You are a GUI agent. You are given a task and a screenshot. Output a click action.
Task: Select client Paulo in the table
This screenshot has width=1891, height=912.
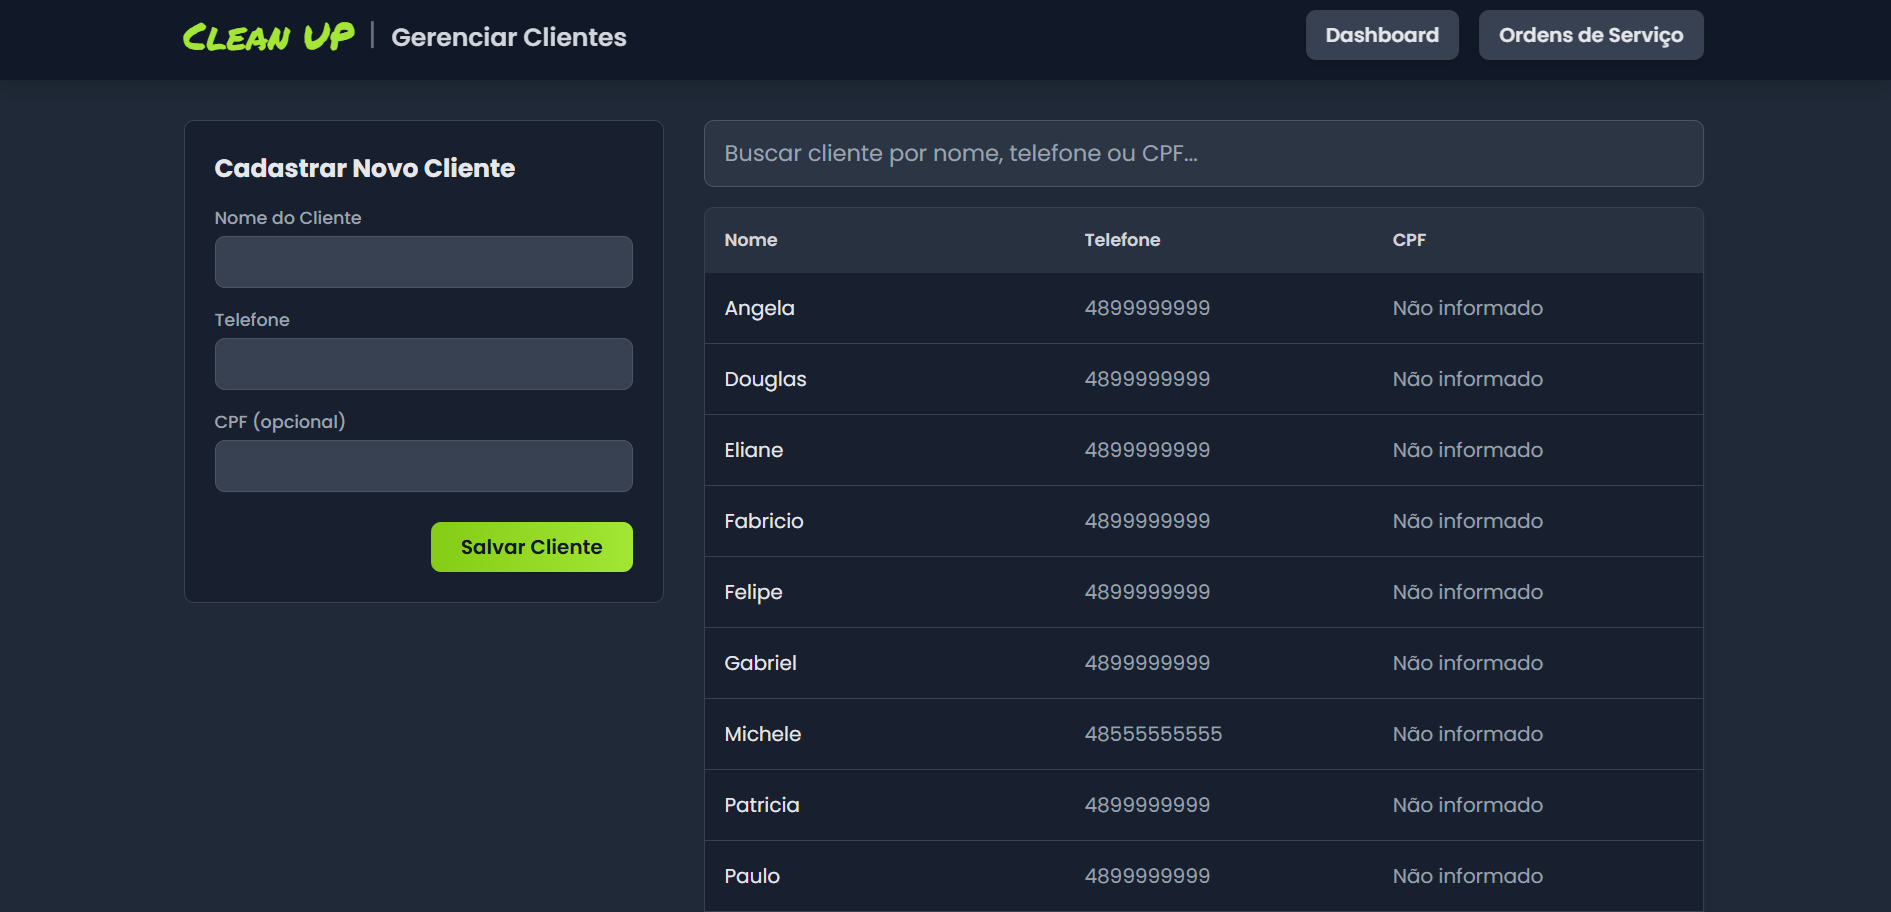752,876
